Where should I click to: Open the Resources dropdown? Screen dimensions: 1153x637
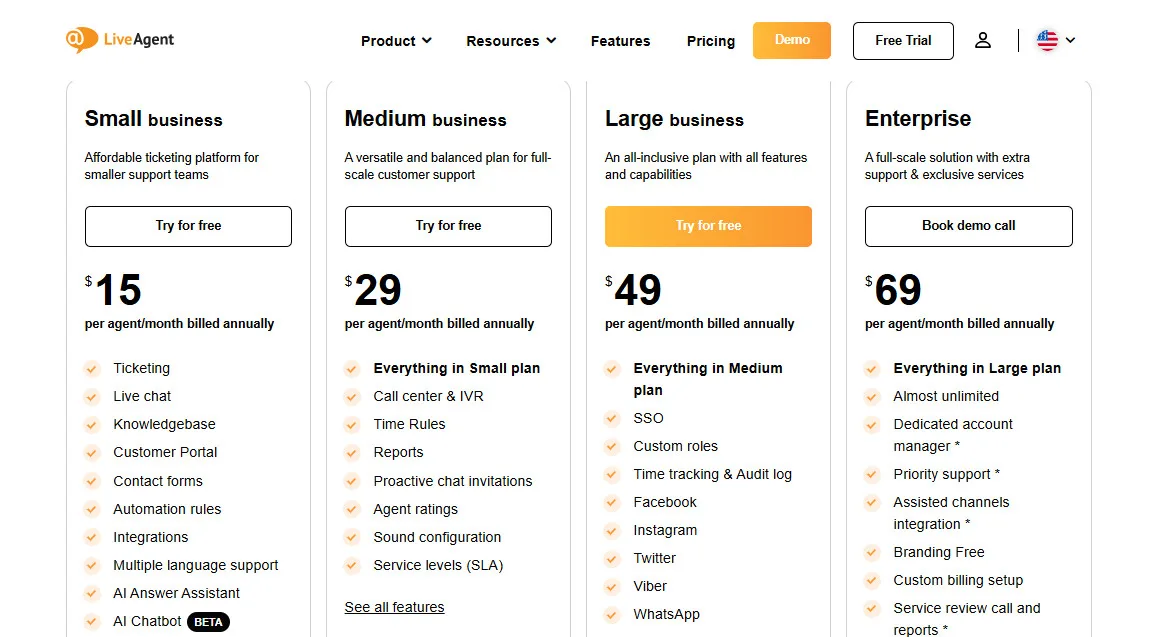(511, 41)
